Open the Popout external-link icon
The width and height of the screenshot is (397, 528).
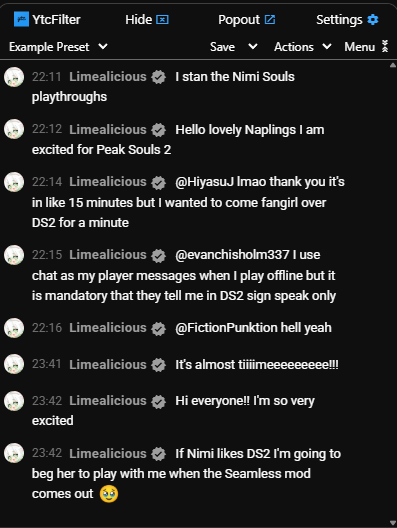coord(270,20)
